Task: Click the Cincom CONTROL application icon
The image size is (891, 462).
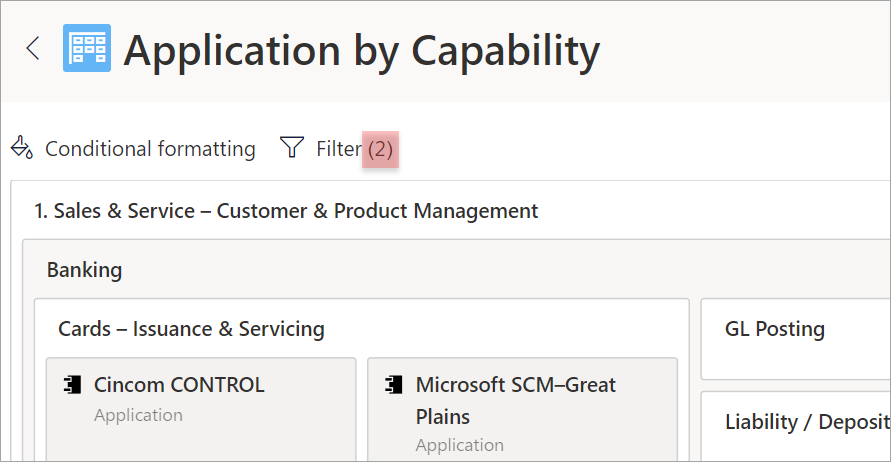Action: 72,385
